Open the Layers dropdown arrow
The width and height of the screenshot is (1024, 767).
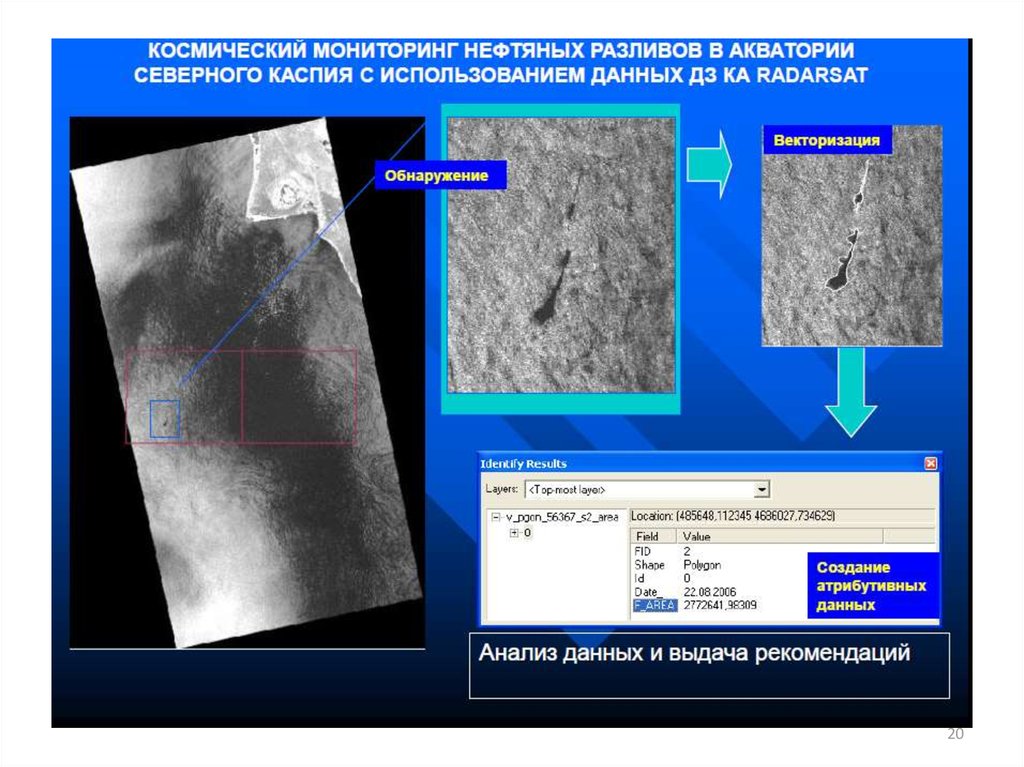coord(762,489)
